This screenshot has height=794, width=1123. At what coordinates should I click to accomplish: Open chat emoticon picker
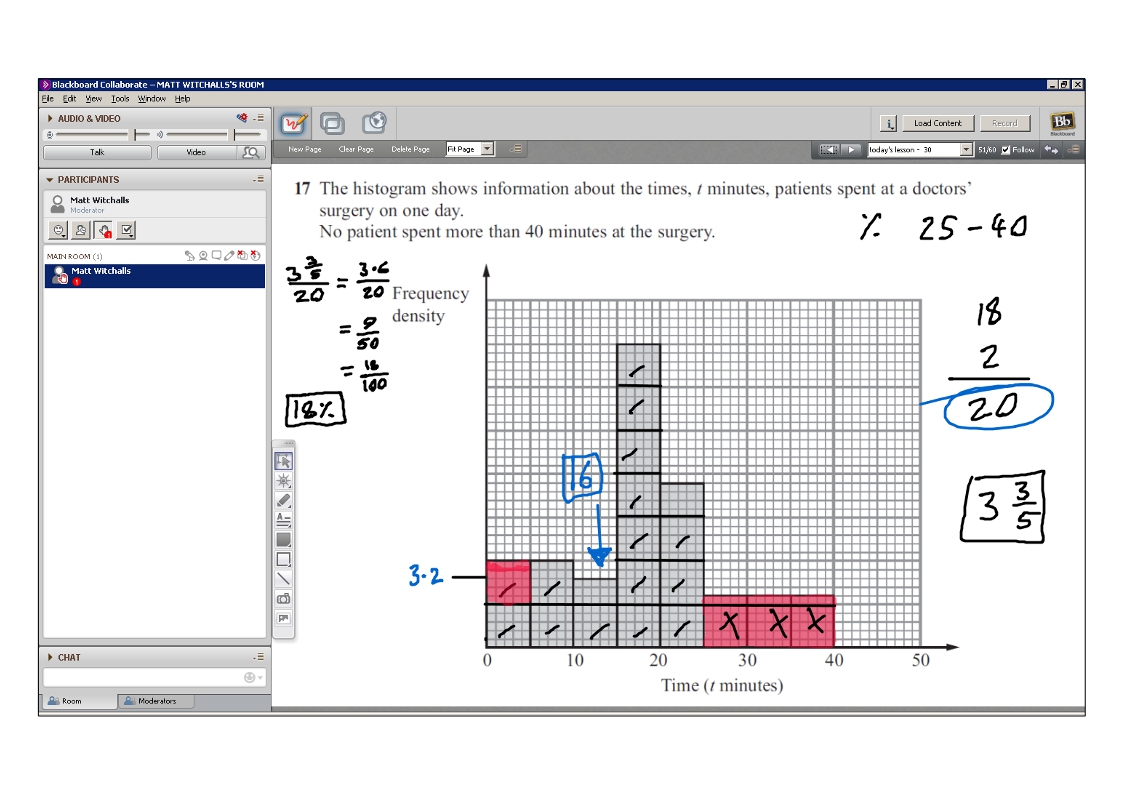click(253, 677)
